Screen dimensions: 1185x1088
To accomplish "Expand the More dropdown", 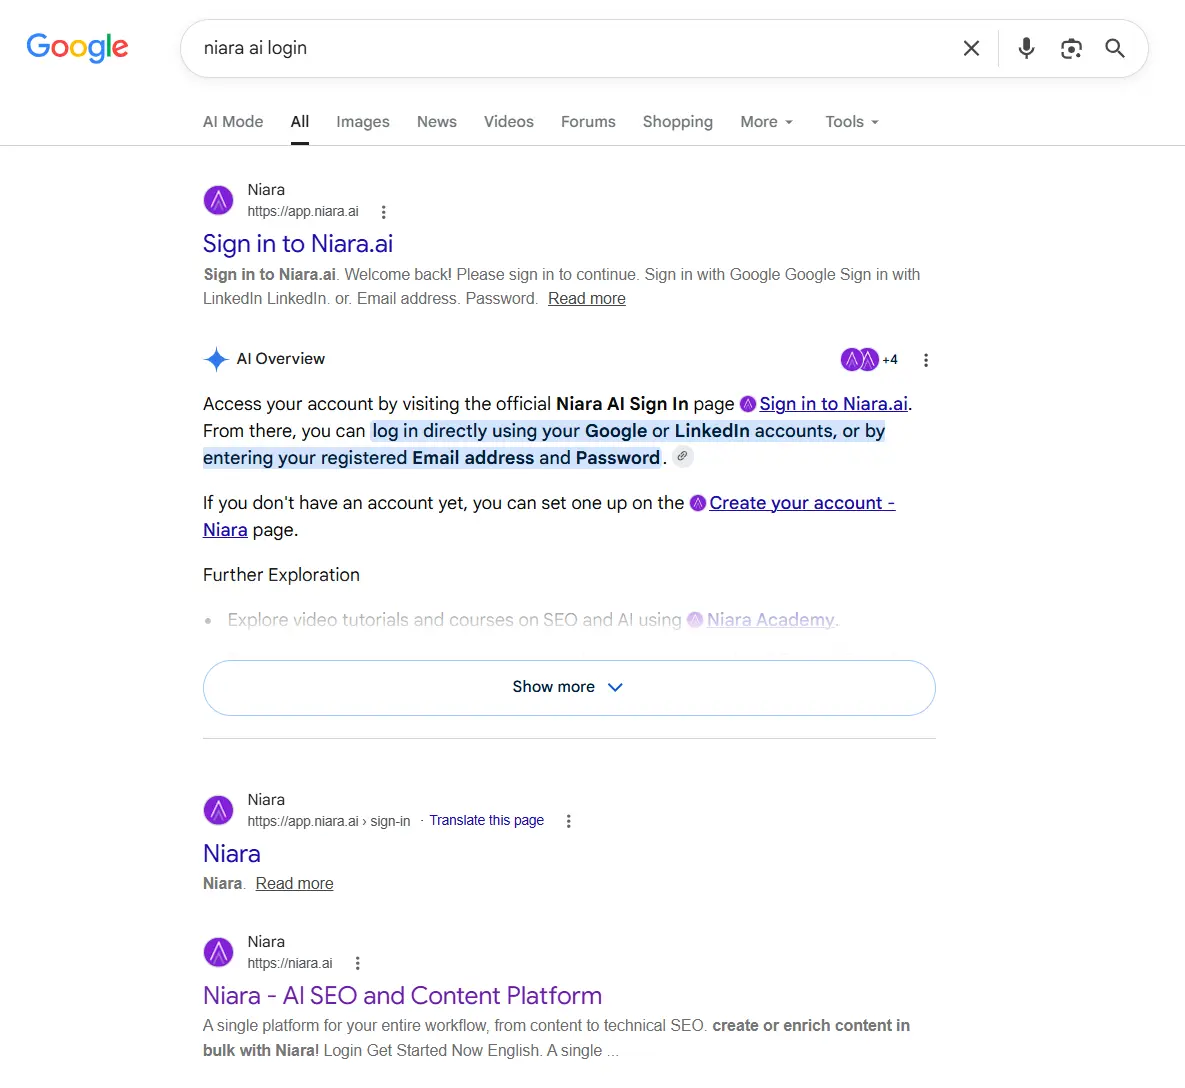I will click(766, 122).
